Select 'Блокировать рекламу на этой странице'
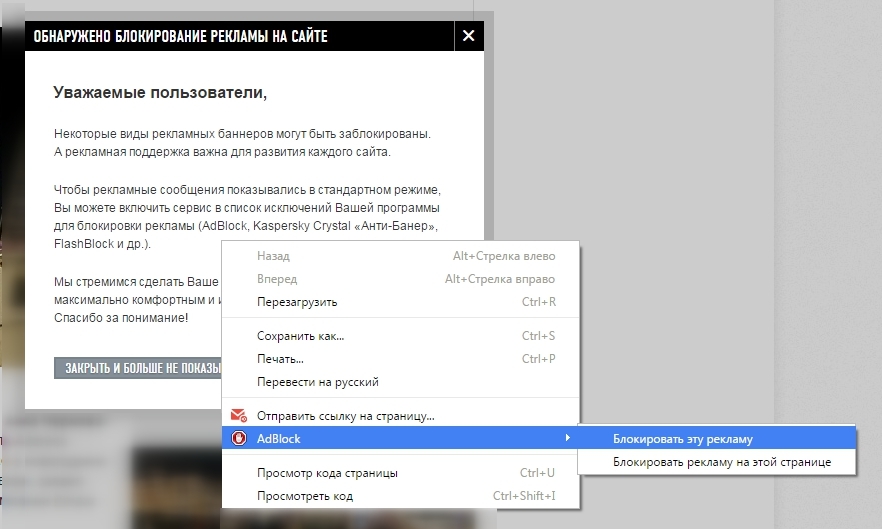Image resolution: width=882 pixels, height=529 pixels. click(x=721, y=462)
